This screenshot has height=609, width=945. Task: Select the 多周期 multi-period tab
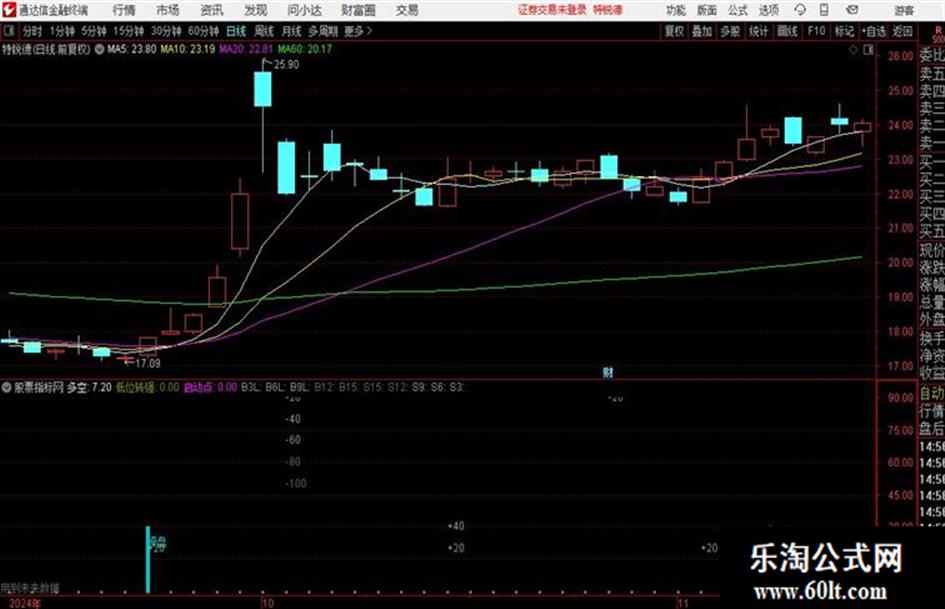(x=323, y=31)
